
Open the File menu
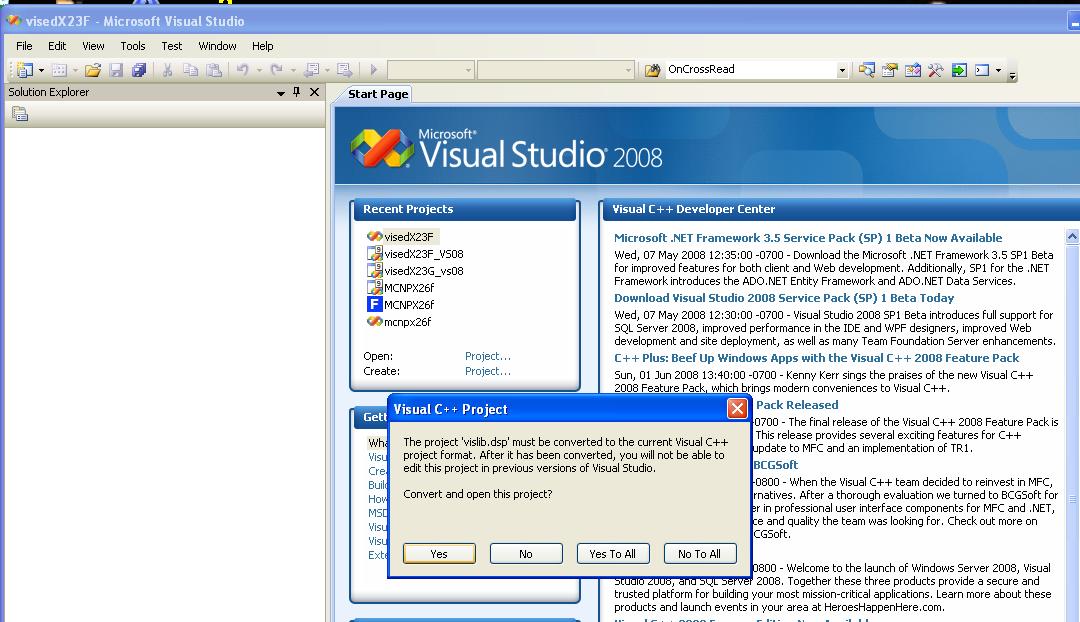tap(24, 46)
